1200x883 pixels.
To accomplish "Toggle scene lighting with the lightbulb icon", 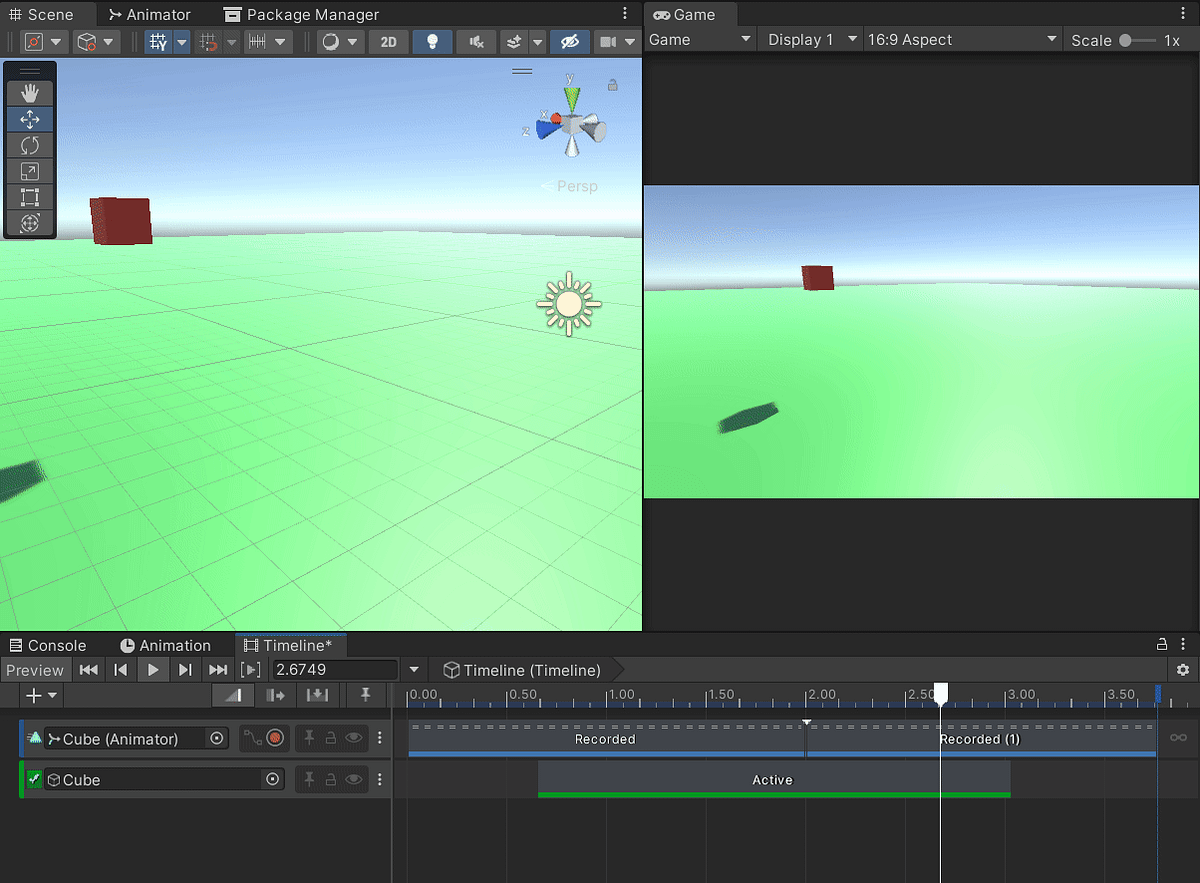I will tap(432, 42).
